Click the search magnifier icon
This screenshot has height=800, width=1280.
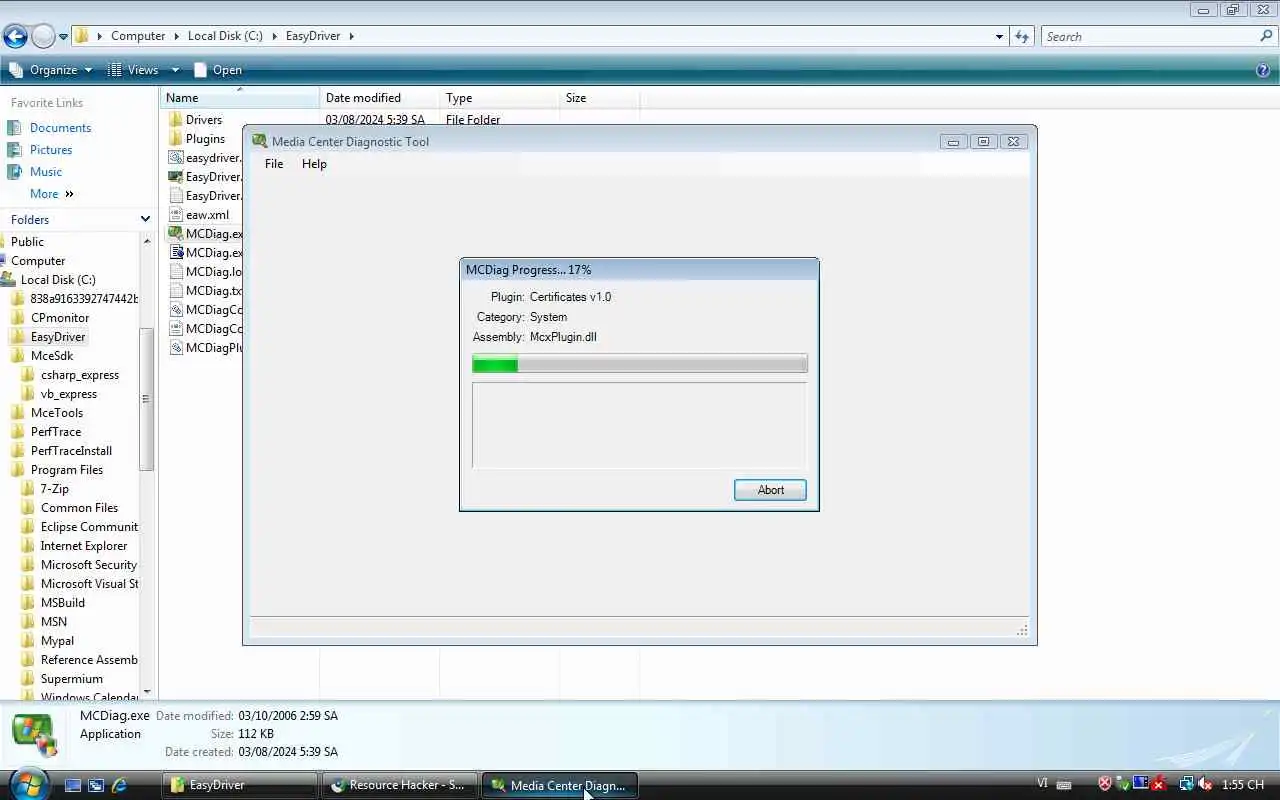1267,36
